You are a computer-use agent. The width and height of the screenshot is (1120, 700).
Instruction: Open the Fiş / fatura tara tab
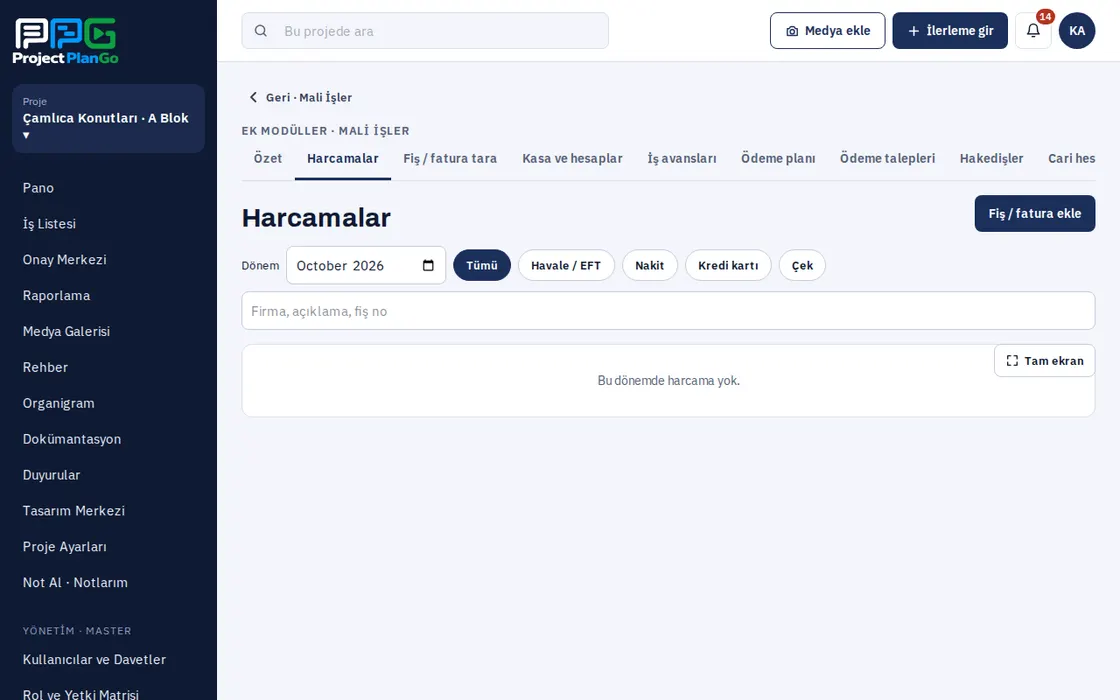[450, 159]
